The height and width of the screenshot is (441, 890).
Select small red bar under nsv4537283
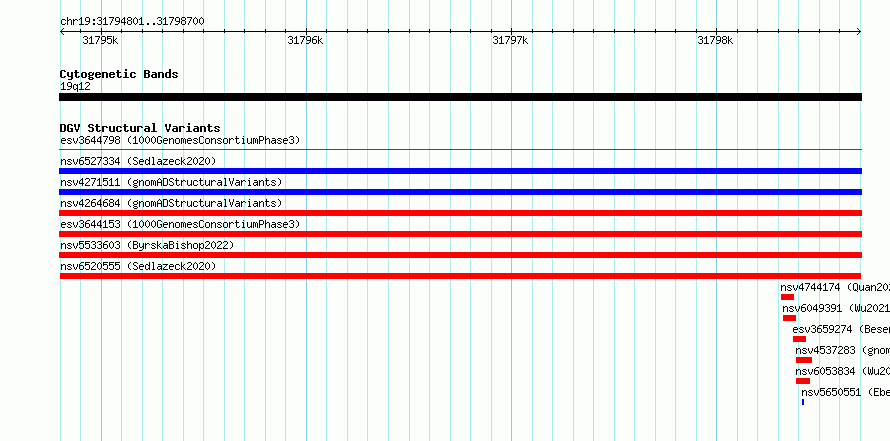(x=804, y=360)
